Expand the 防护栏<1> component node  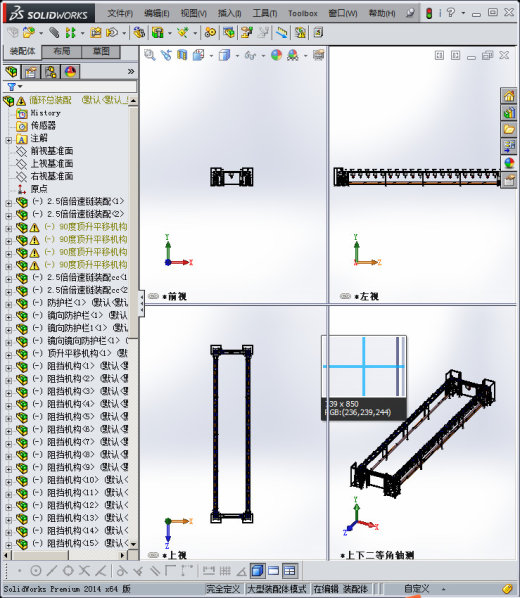9,305
